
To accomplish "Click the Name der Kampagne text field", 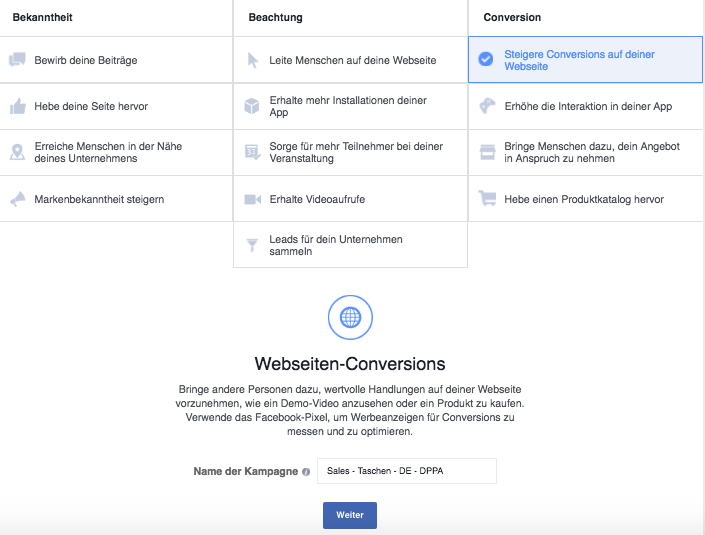I will (x=407, y=471).
